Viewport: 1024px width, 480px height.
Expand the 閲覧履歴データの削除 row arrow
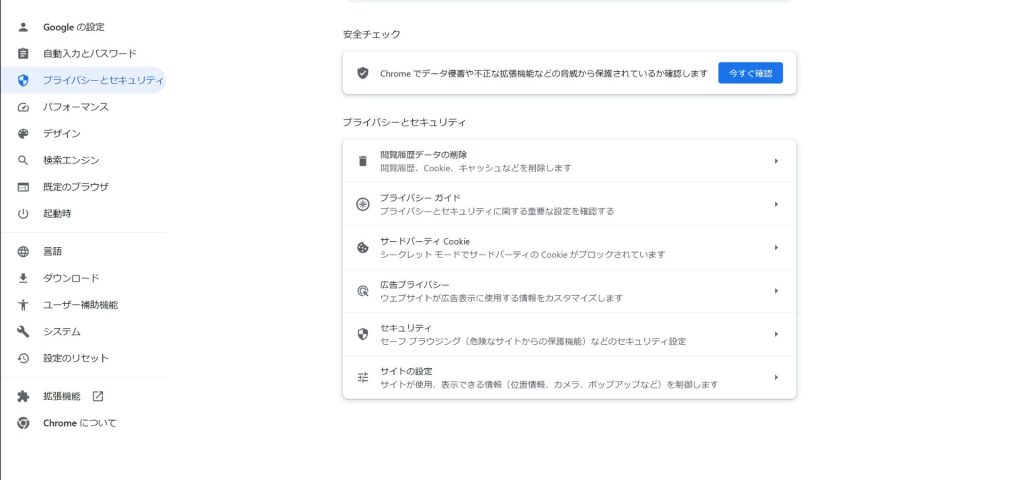tap(776, 161)
